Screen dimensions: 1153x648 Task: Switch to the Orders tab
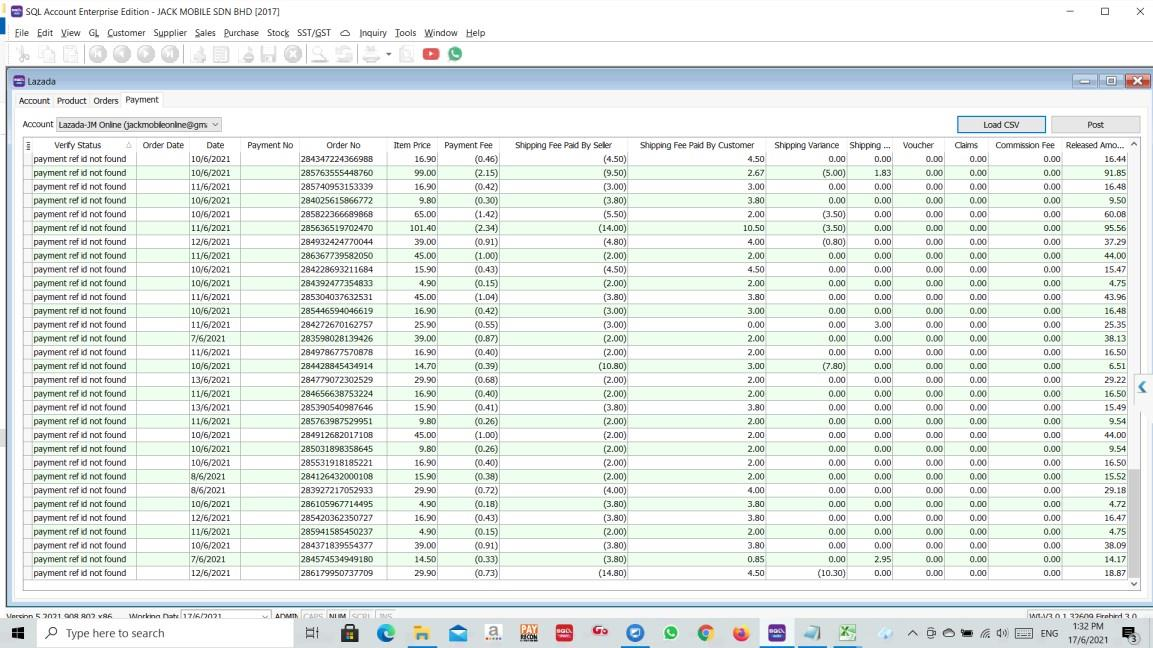106,101
